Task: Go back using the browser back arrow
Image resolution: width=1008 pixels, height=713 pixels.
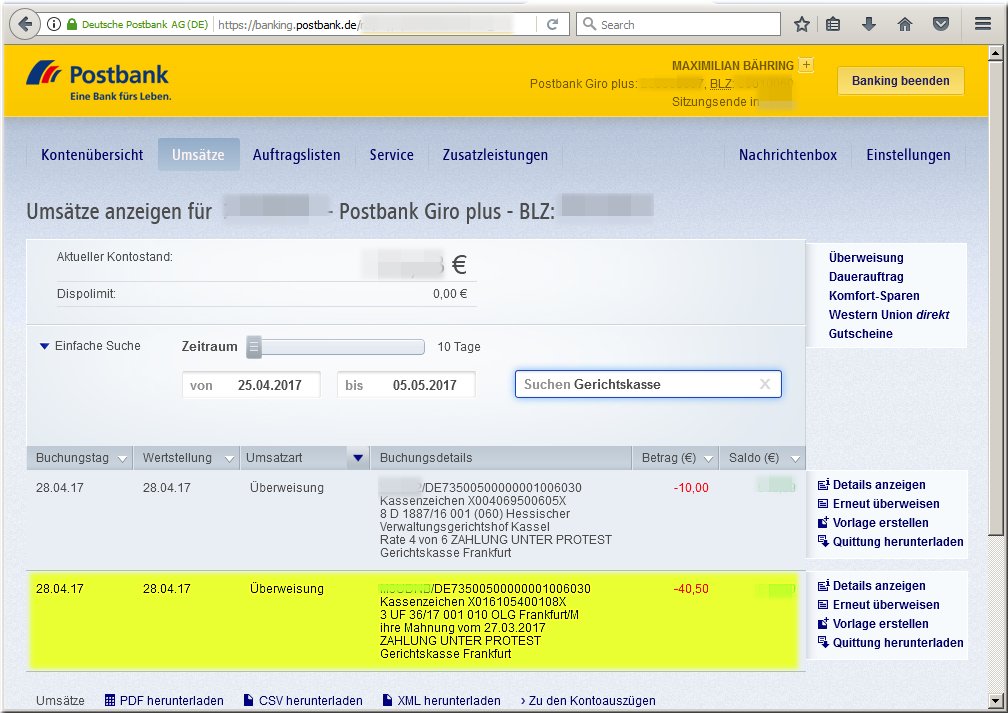Action: (25, 24)
